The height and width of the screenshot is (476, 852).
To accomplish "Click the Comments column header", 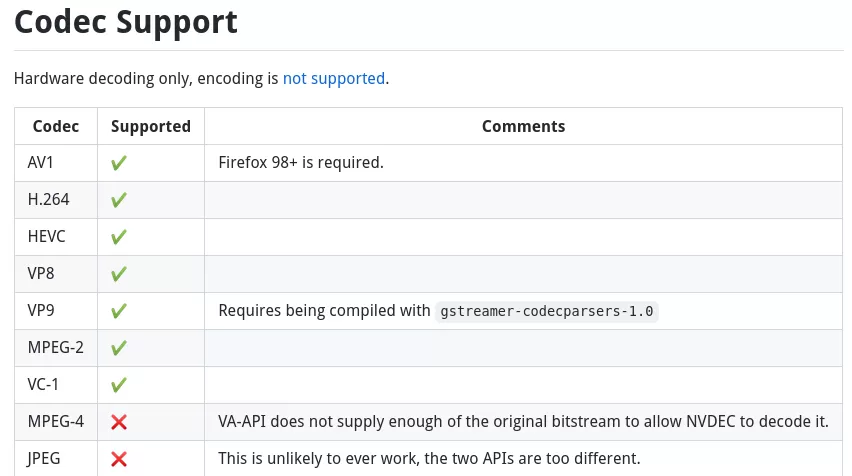I will 523,126.
